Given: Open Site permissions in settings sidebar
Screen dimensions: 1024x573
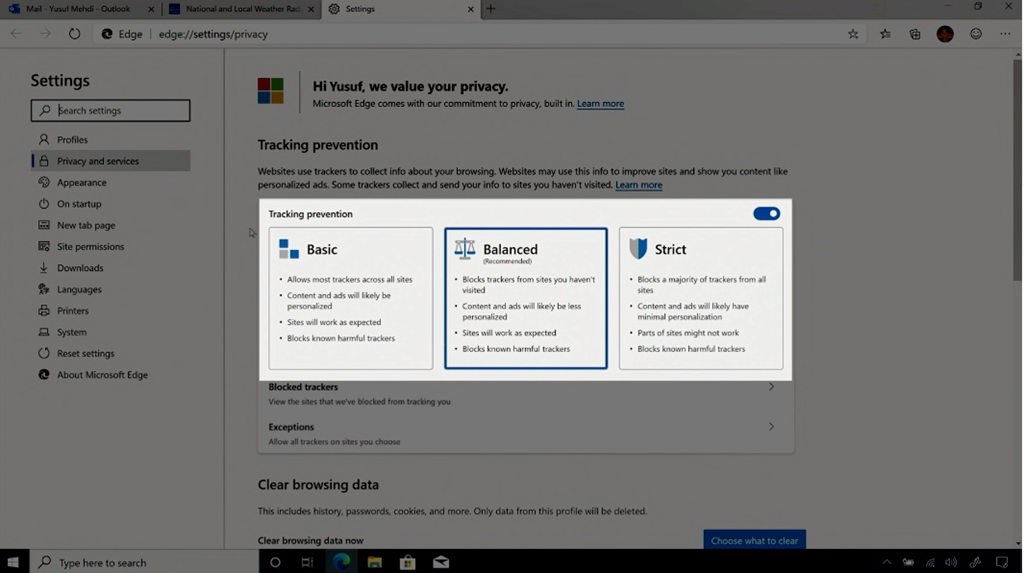Looking at the screenshot, I should point(90,247).
